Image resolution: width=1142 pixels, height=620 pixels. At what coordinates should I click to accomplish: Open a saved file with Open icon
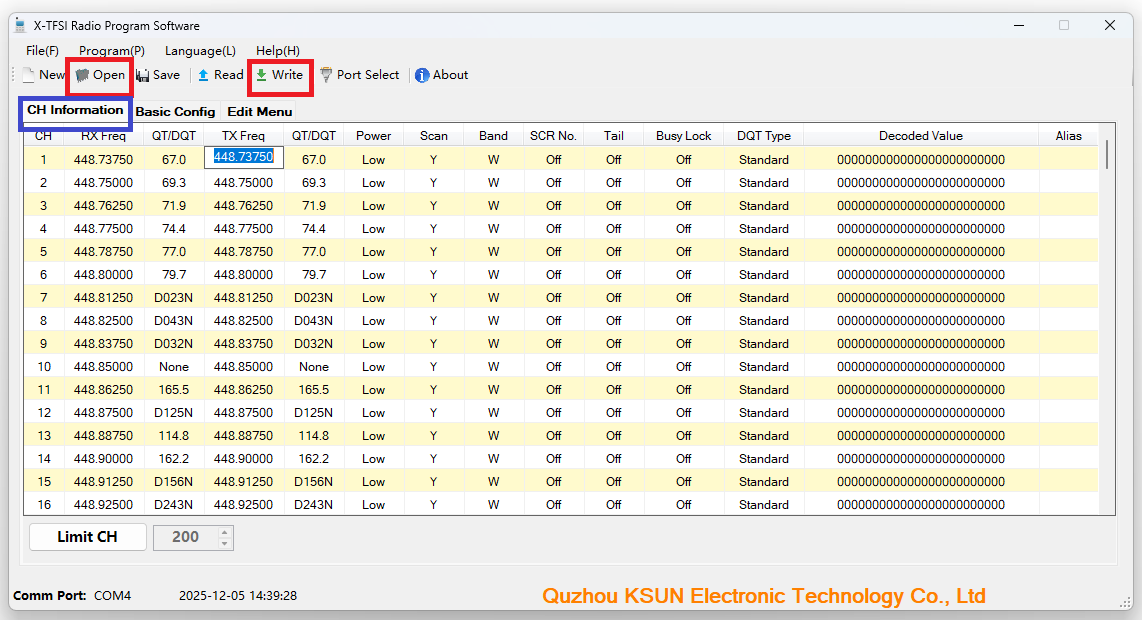click(83, 75)
